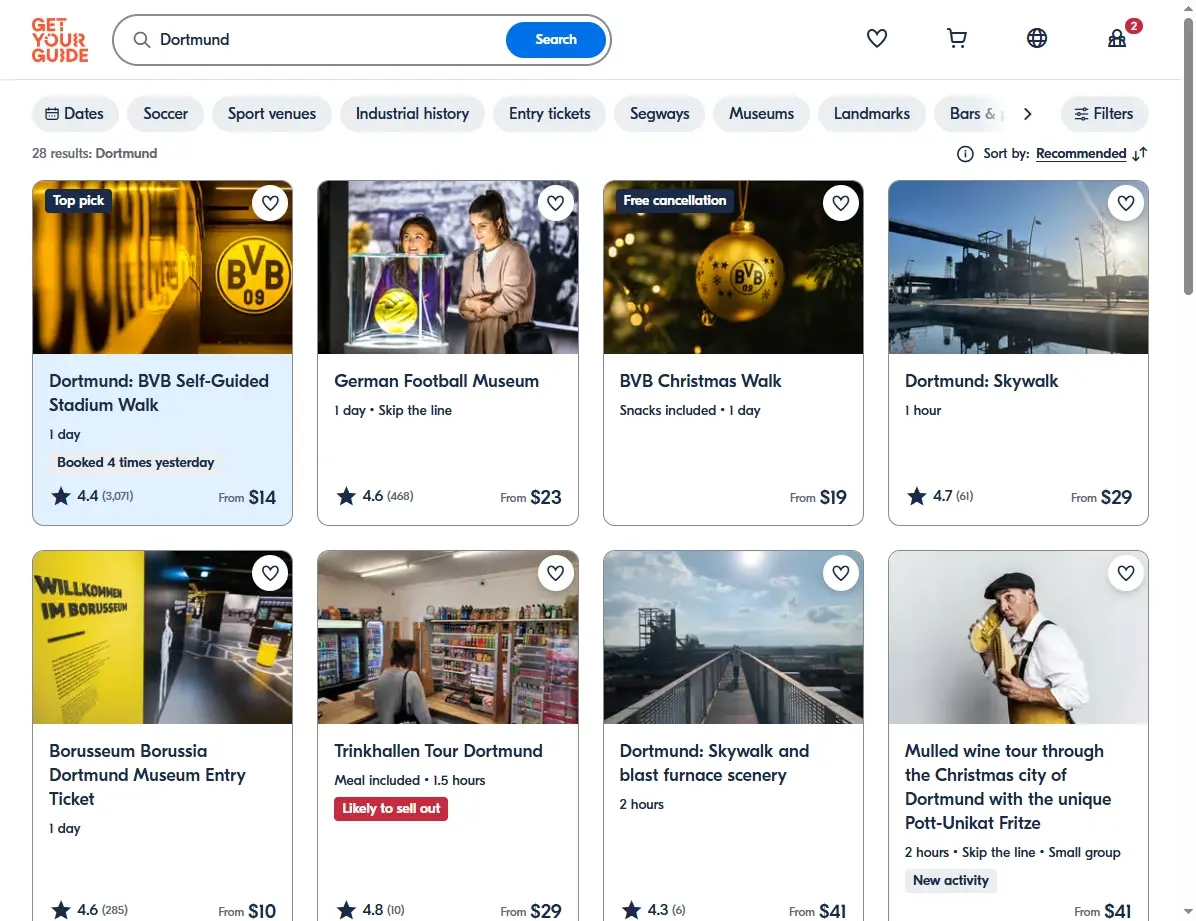
Task: Save German Football Museum to wishlist
Action: tap(555, 203)
